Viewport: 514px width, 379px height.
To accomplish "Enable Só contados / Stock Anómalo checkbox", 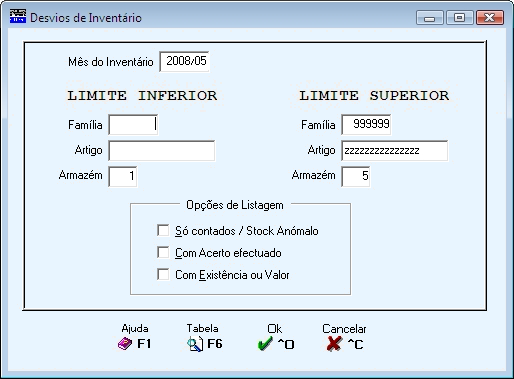I will (x=163, y=231).
